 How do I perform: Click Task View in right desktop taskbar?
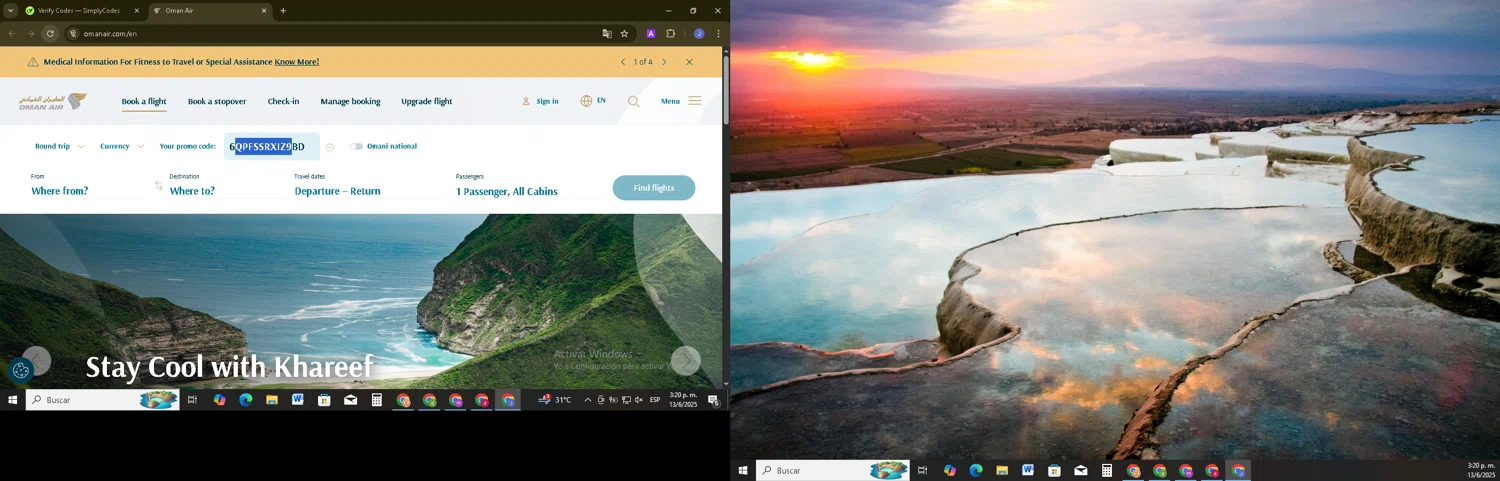click(x=923, y=471)
